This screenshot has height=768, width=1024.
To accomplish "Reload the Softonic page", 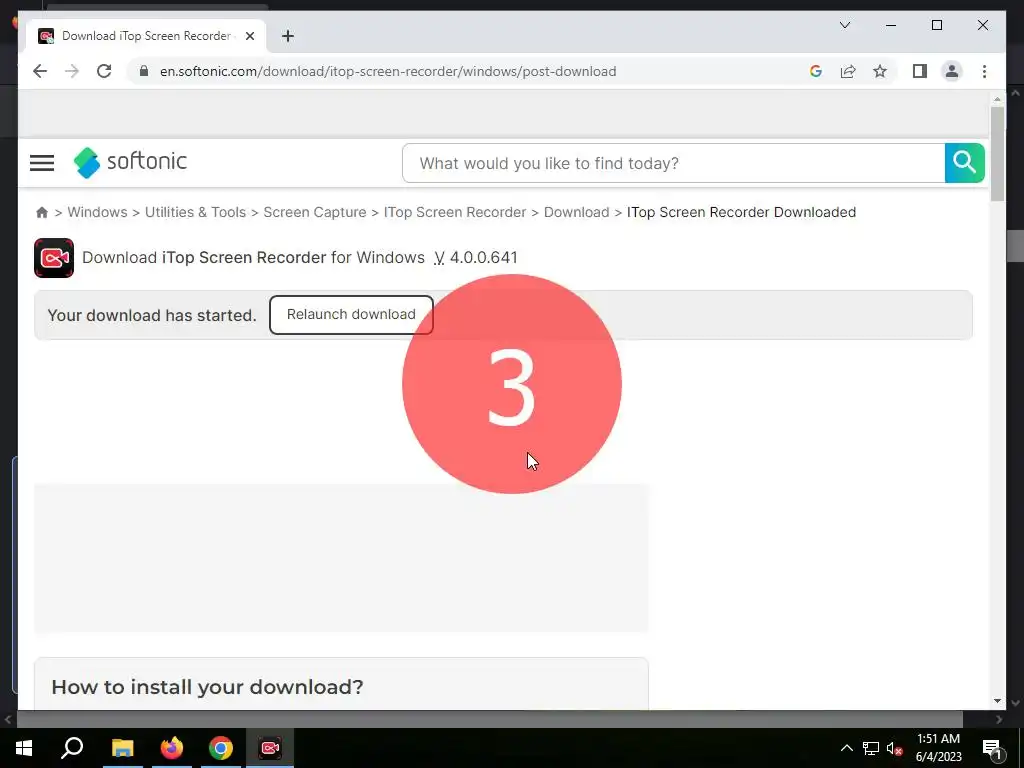I will click(104, 71).
